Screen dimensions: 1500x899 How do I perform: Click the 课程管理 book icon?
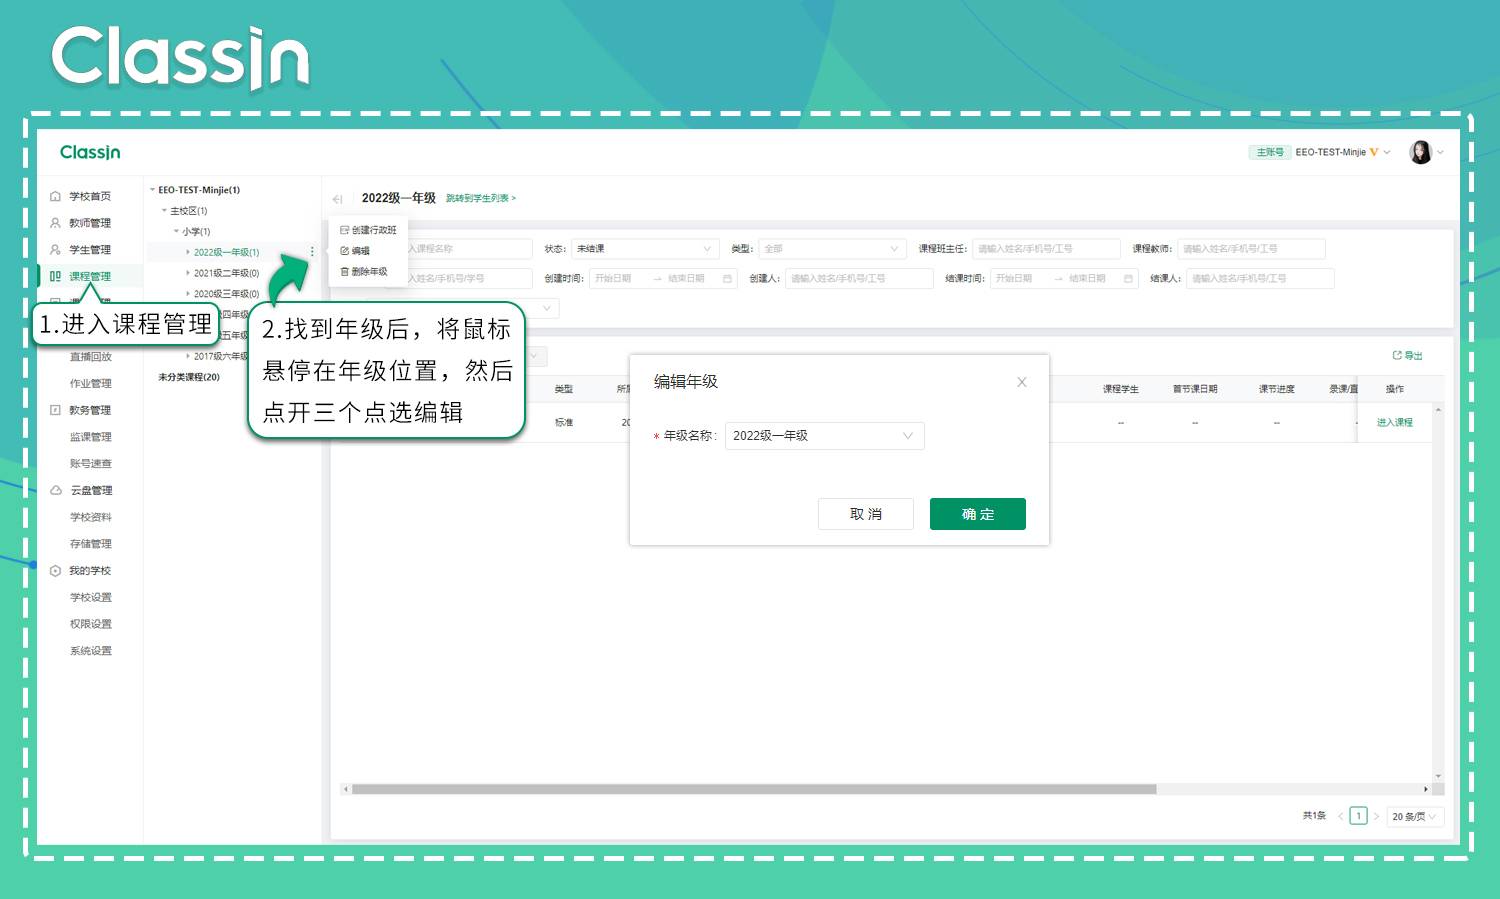(x=55, y=276)
